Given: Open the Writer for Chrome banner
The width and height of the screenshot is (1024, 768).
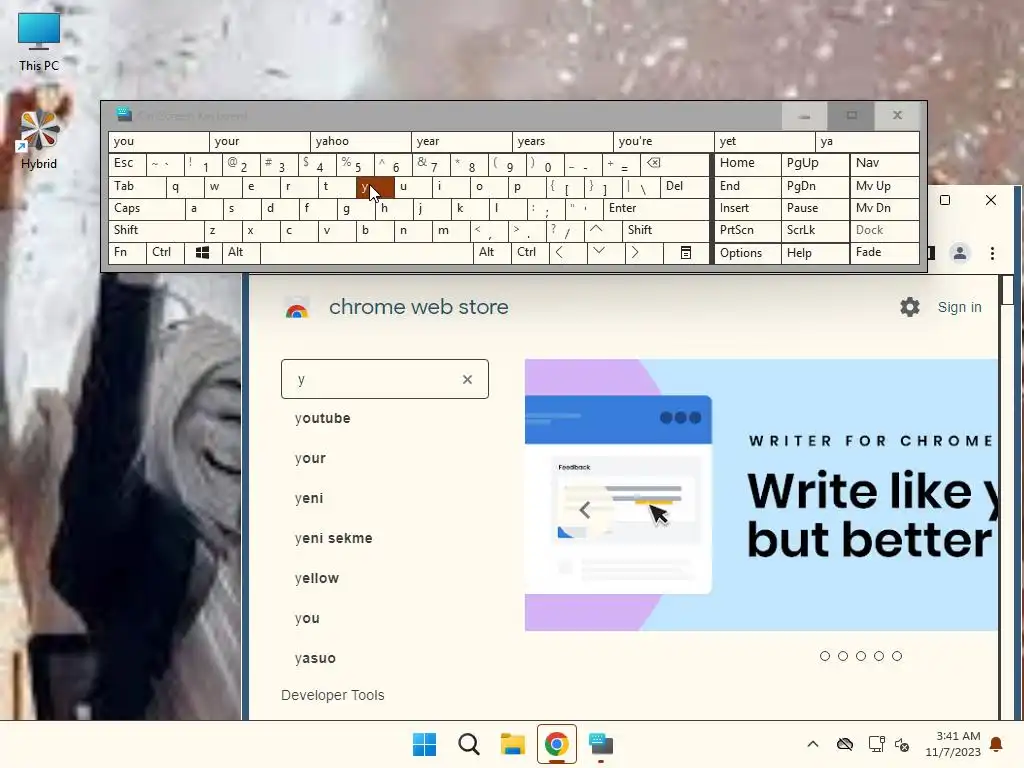Looking at the screenshot, I should coord(761,495).
